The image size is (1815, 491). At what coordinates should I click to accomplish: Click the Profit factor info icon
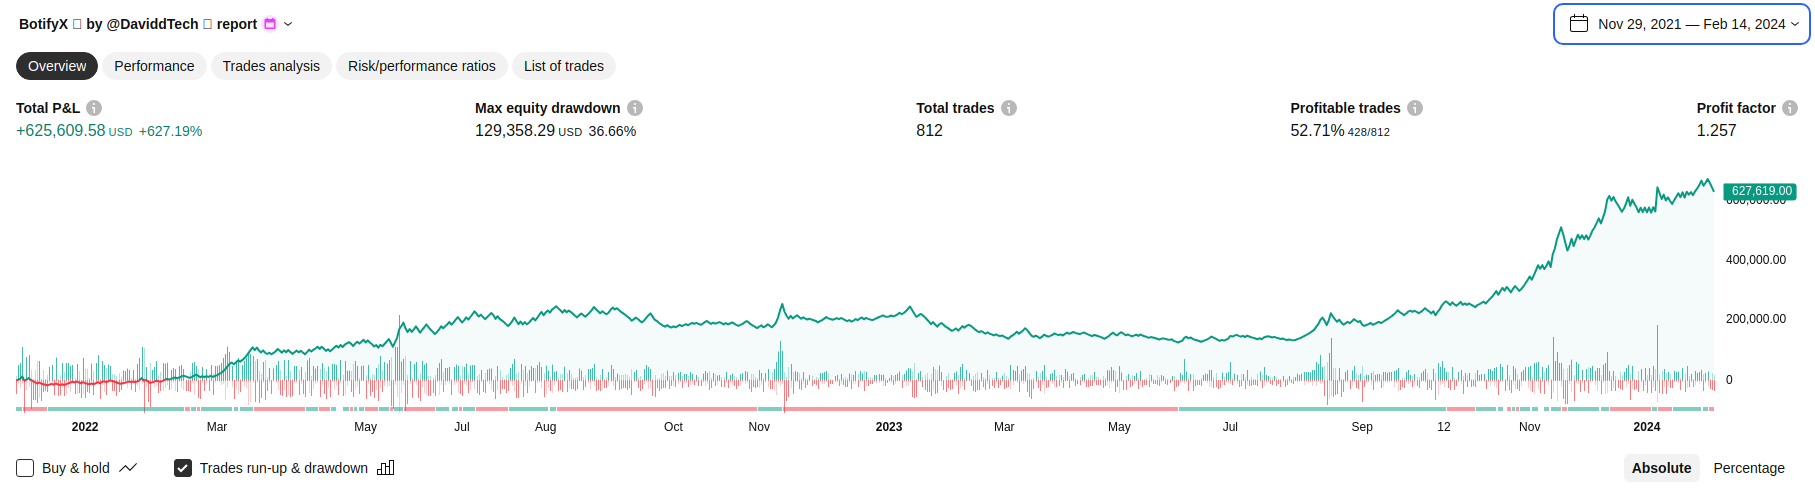(1790, 108)
